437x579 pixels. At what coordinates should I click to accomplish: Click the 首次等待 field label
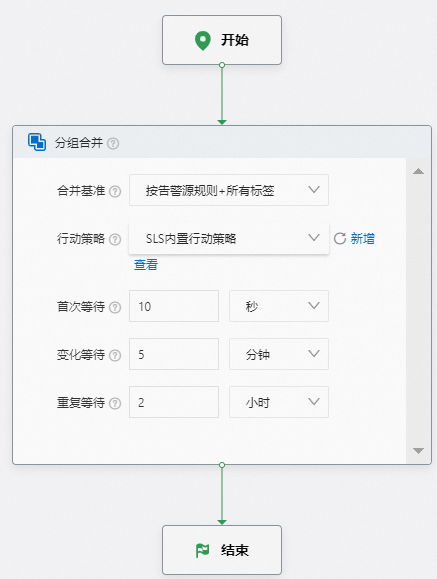point(81,307)
